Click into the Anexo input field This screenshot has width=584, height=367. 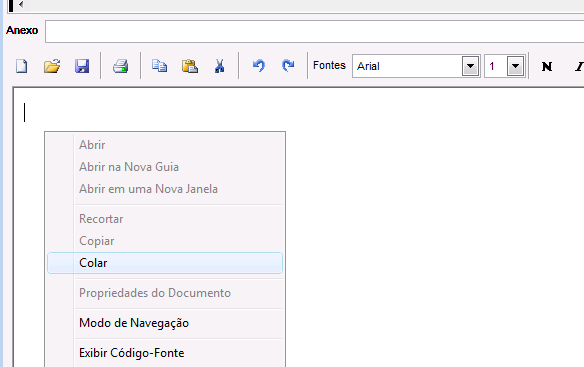coord(315,32)
